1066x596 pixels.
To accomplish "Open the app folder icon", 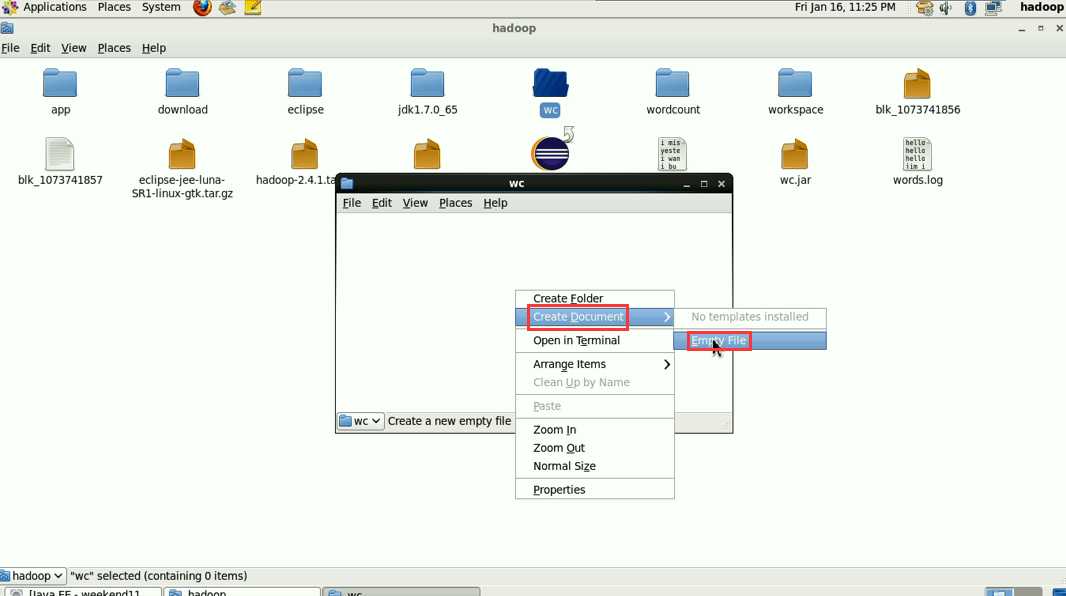I will (60, 84).
